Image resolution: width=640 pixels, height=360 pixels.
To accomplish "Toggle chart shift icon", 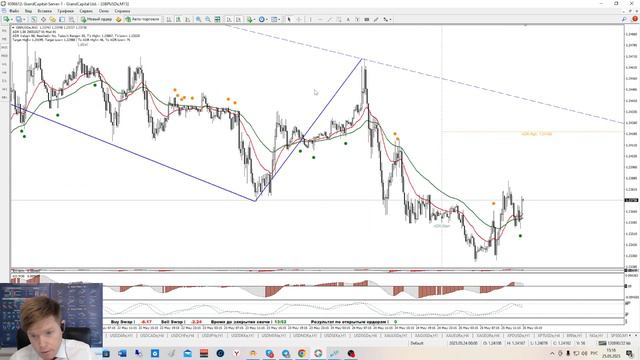I will coord(238,19).
